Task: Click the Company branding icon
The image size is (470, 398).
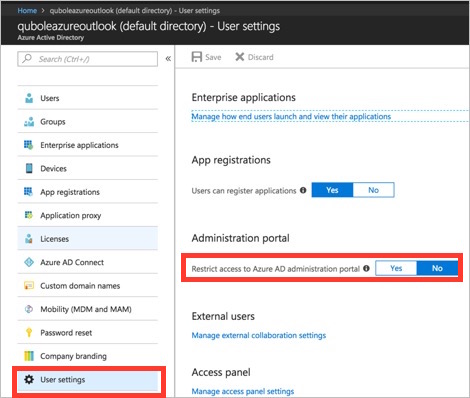Action: (29, 356)
